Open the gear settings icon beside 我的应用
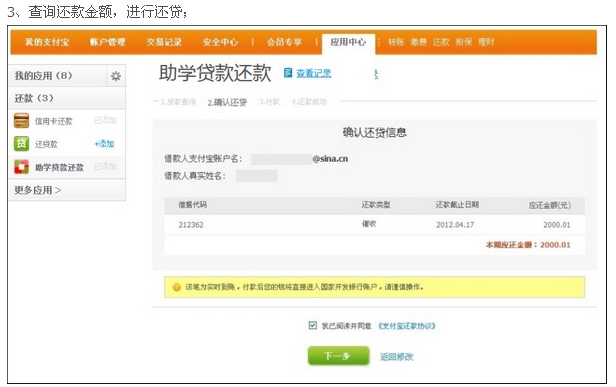616x387 pixels. click(116, 75)
